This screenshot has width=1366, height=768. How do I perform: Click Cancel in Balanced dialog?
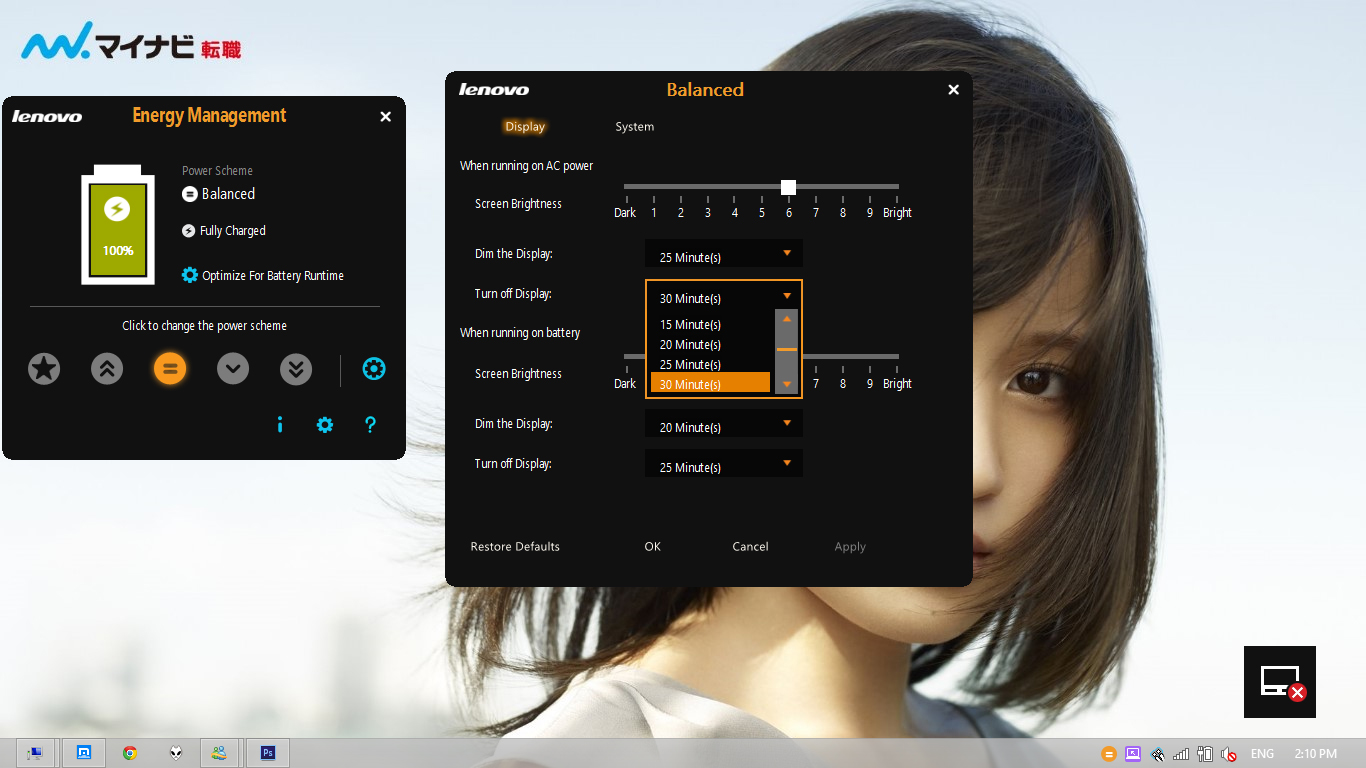(x=750, y=547)
